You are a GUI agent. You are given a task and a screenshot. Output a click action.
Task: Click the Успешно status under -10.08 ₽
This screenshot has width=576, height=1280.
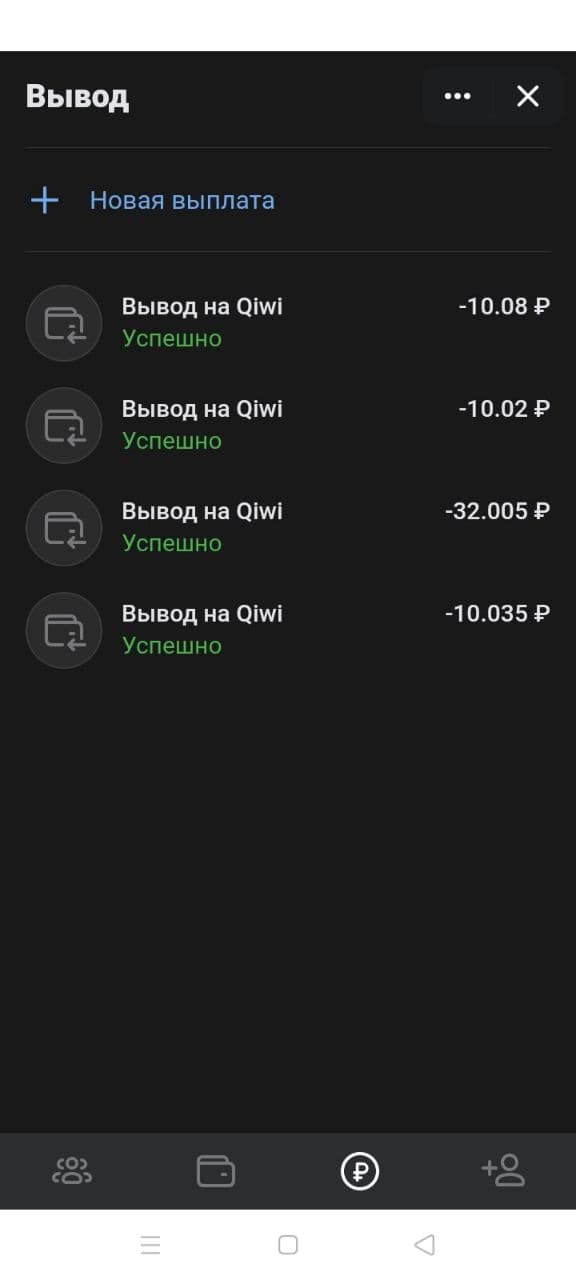[x=172, y=339]
